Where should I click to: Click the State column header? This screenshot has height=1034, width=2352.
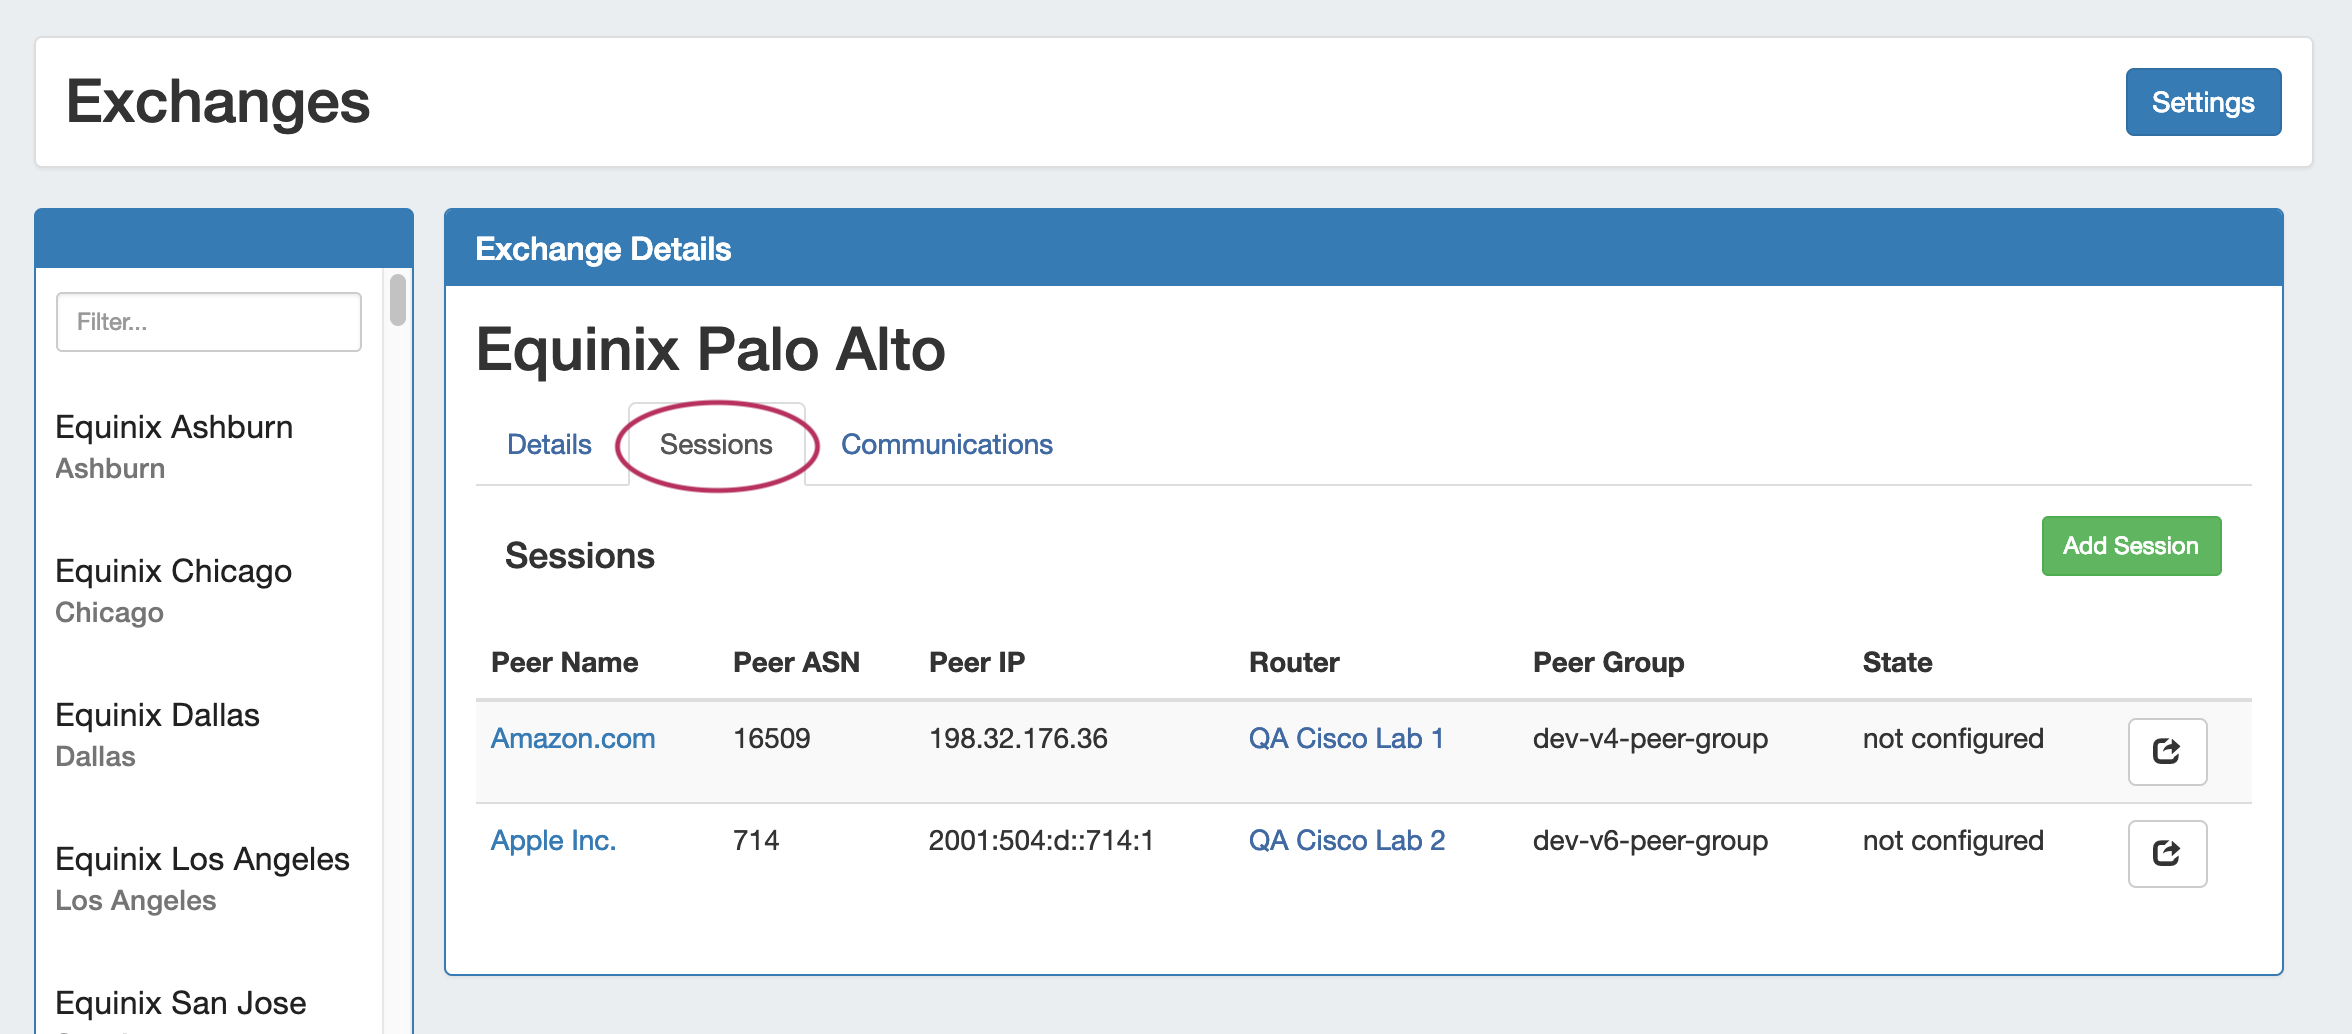(x=1897, y=662)
